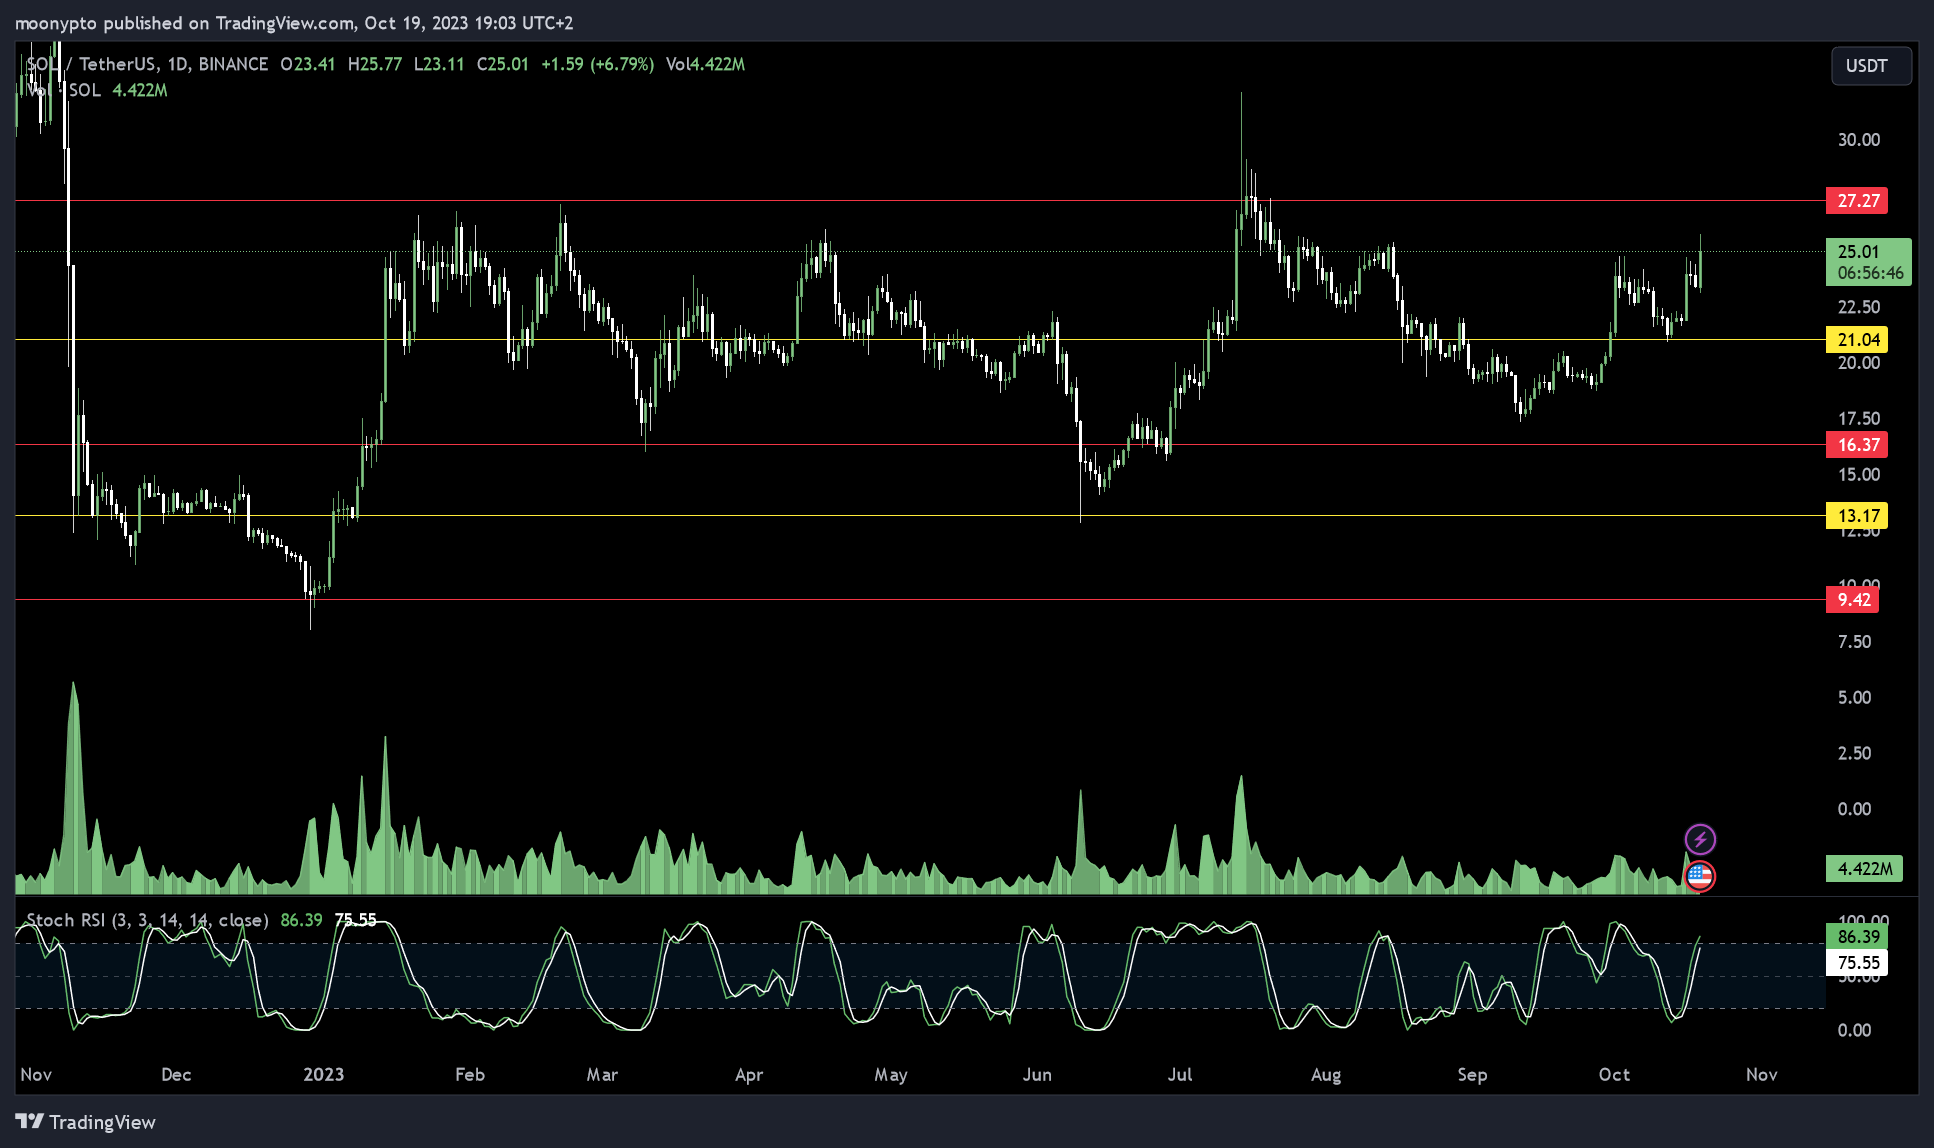Click the Feb label on time axis
Image resolution: width=1934 pixels, height=1148 pixels.
pyautogui.click(x=470, y=1075)
